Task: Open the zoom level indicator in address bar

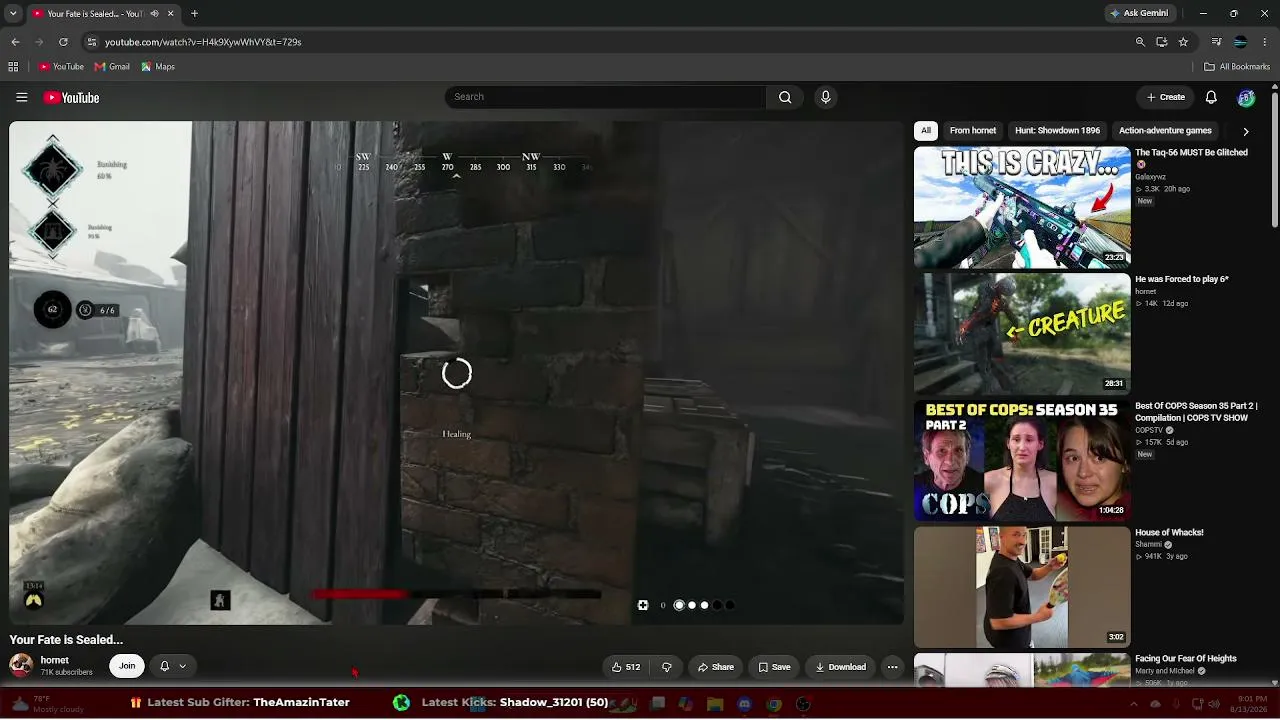Action: click(1140, 42)
